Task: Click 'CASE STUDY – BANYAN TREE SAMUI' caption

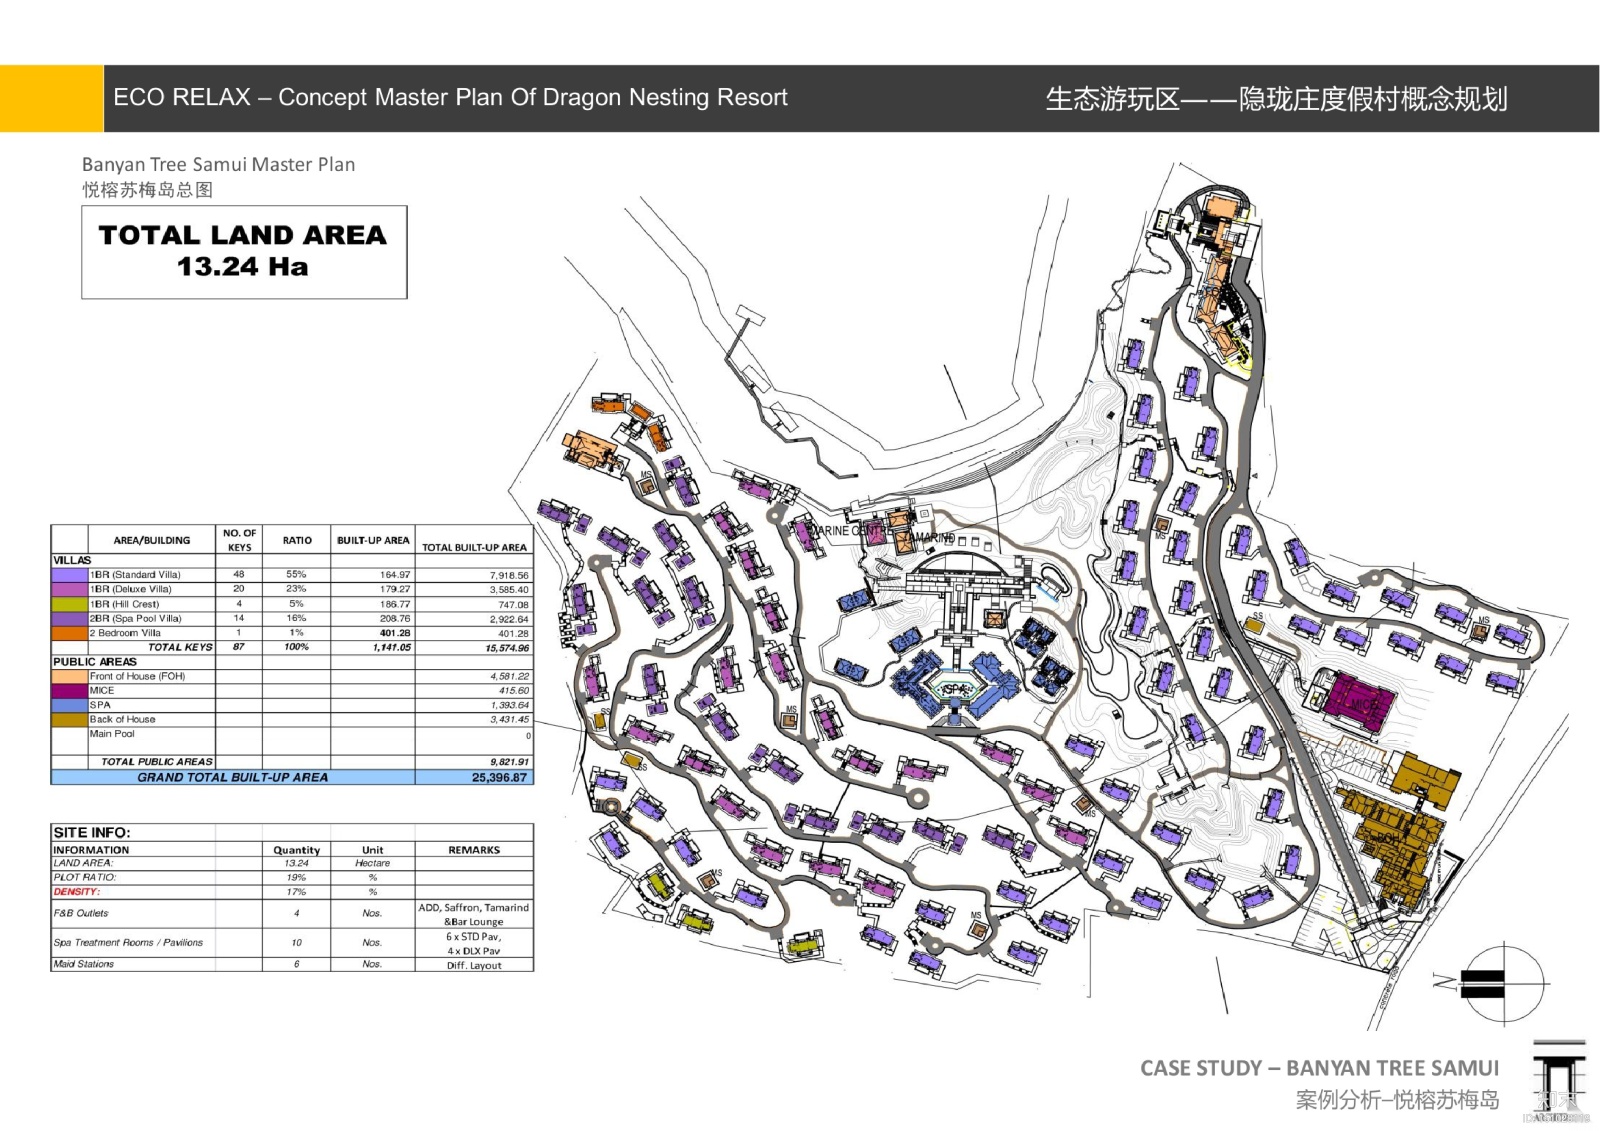Action: point(1319,1068)
